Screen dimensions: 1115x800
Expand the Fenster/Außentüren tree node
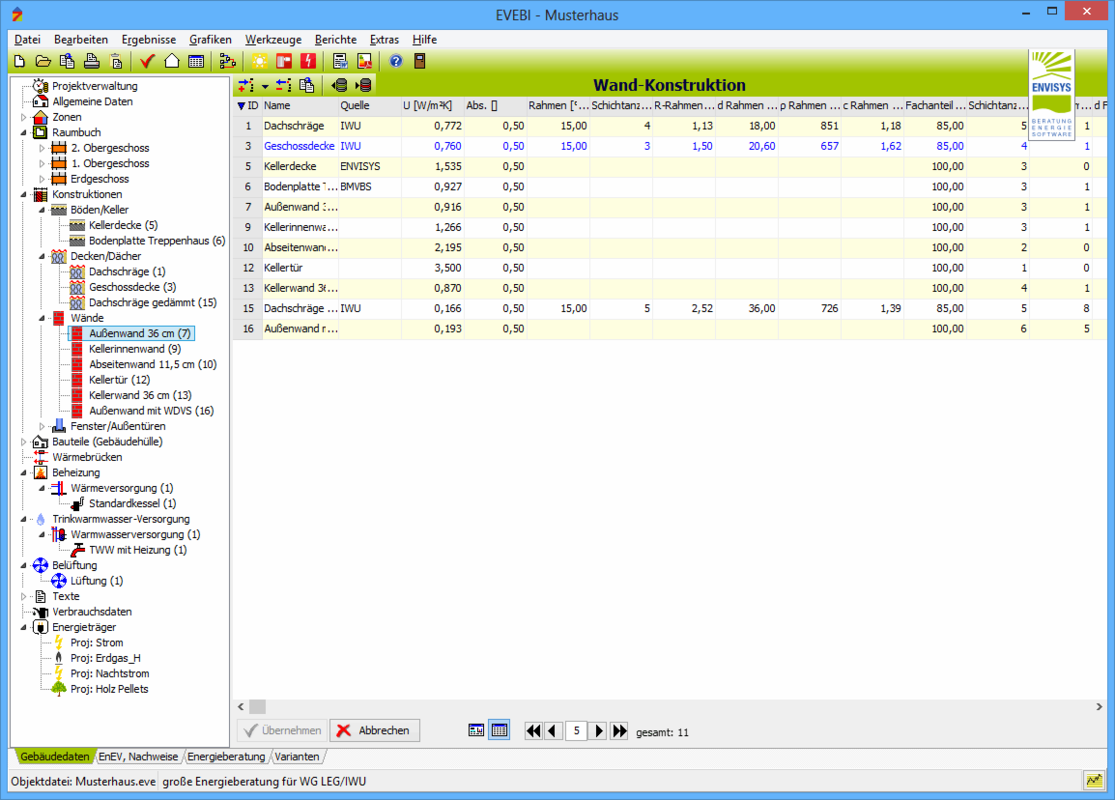point(42,426)
